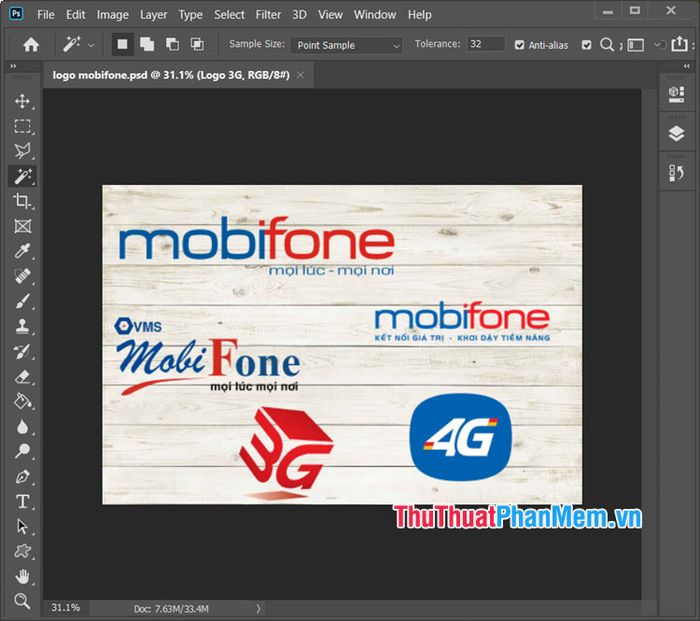Select the Pen tool
Viewport: 700px width, 621px height.
[22, 477]
